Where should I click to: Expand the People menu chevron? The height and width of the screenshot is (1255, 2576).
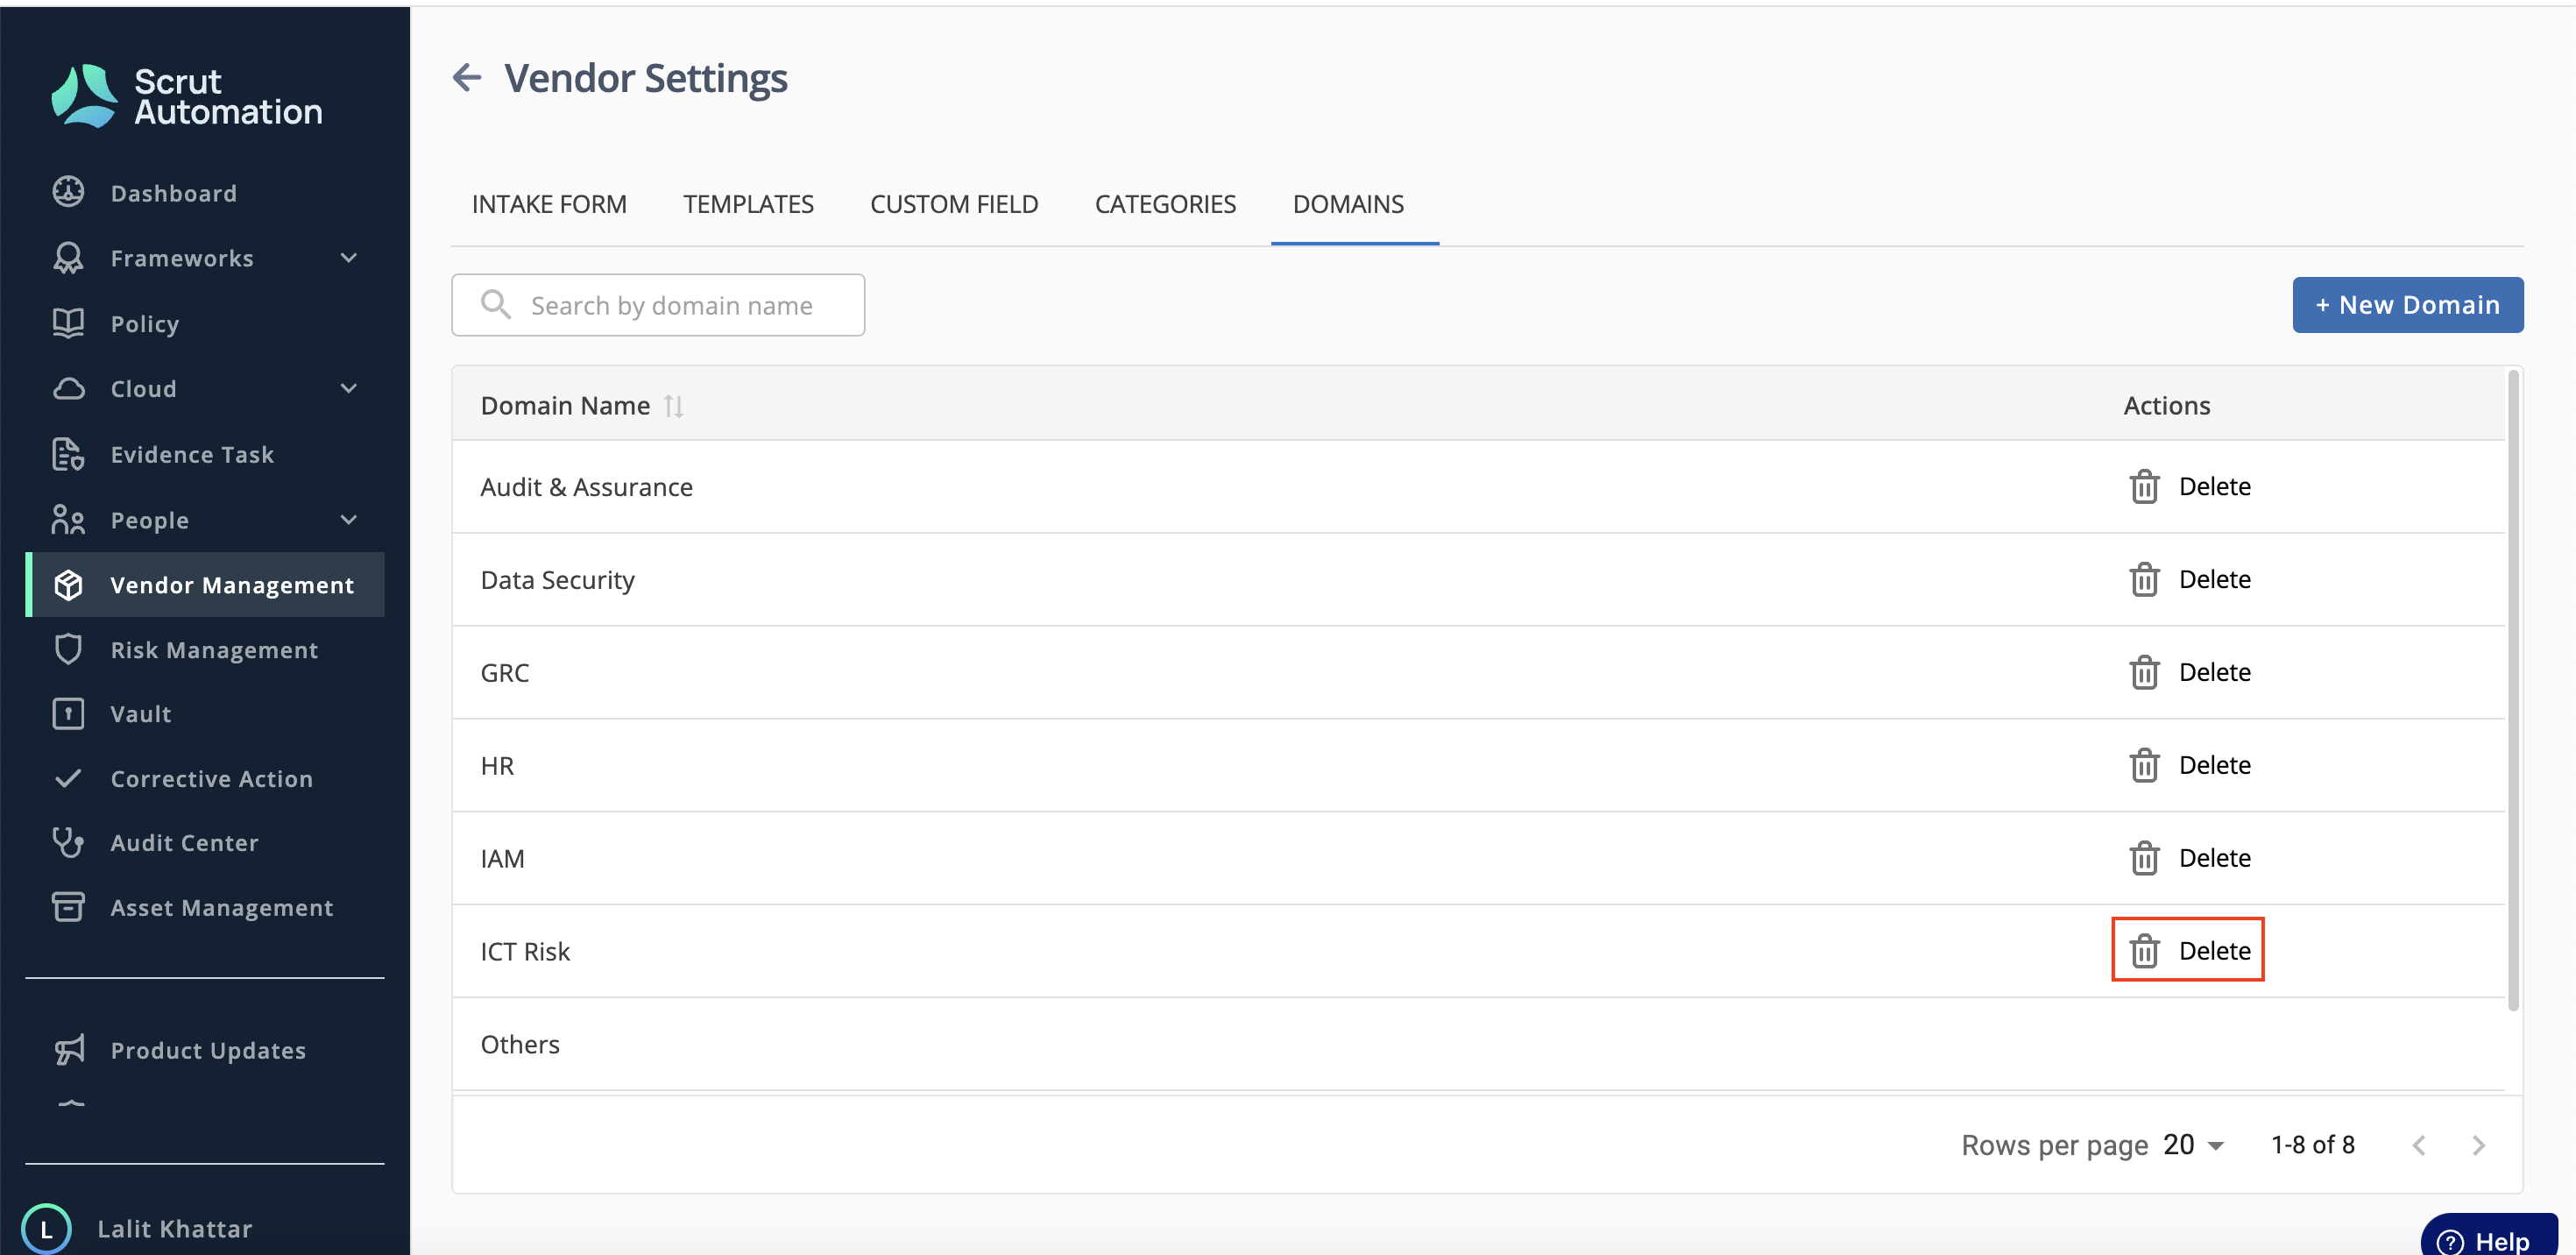(348, 520)
